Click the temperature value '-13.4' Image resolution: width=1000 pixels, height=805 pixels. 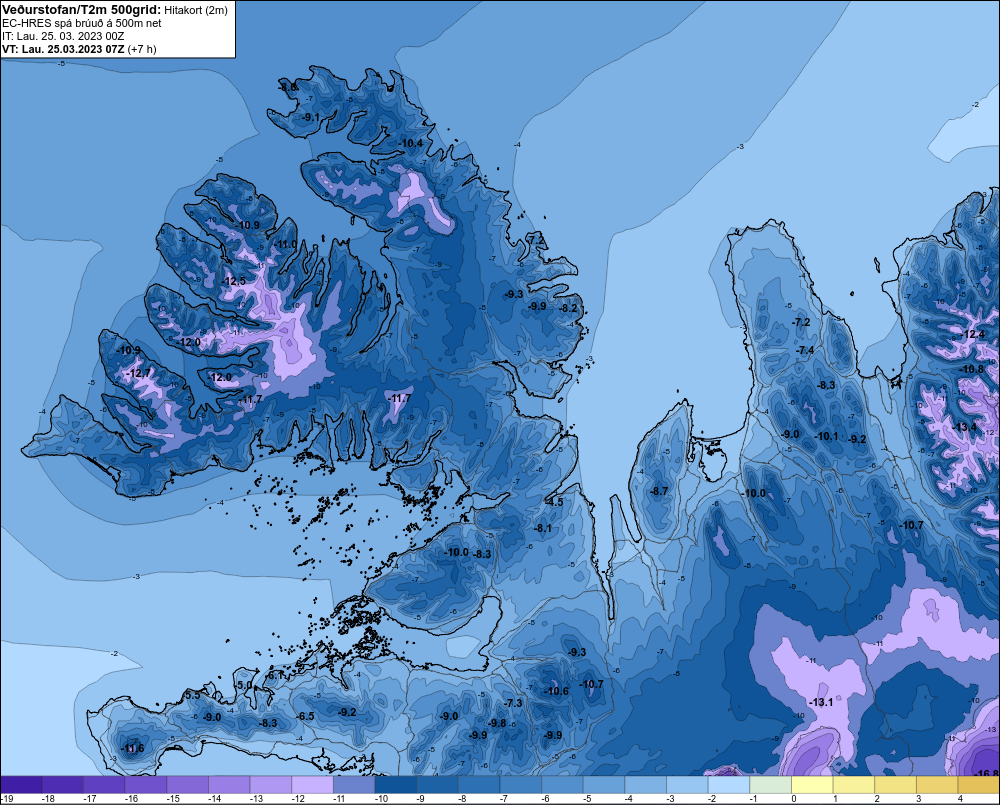[x=964, y=427]
